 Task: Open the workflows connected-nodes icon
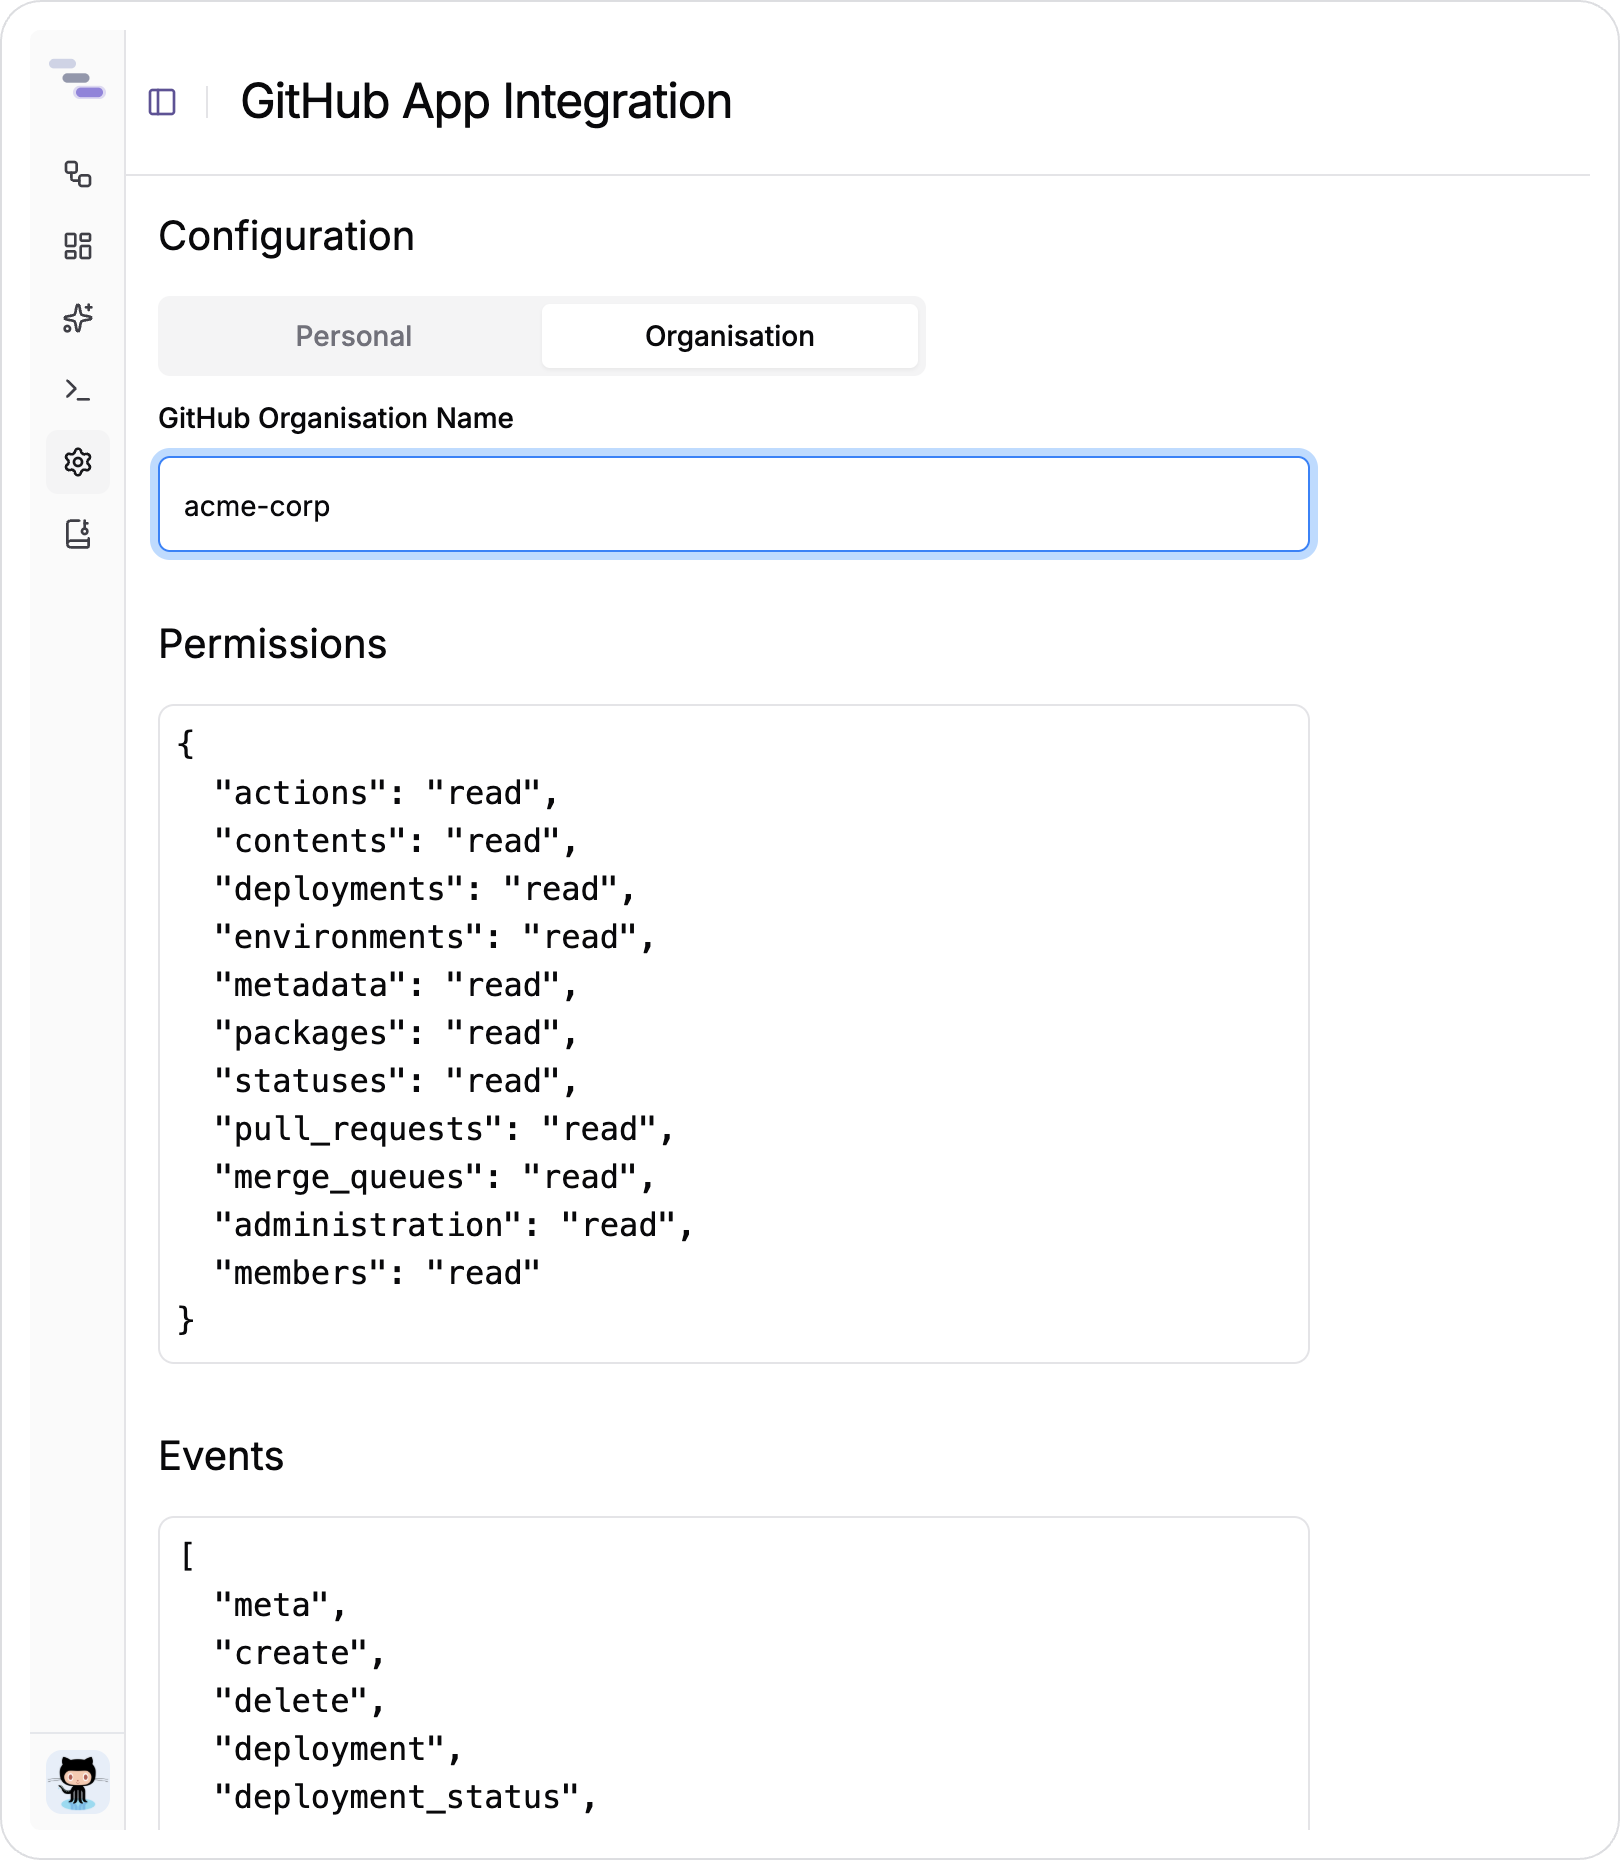tap(78, 174)
